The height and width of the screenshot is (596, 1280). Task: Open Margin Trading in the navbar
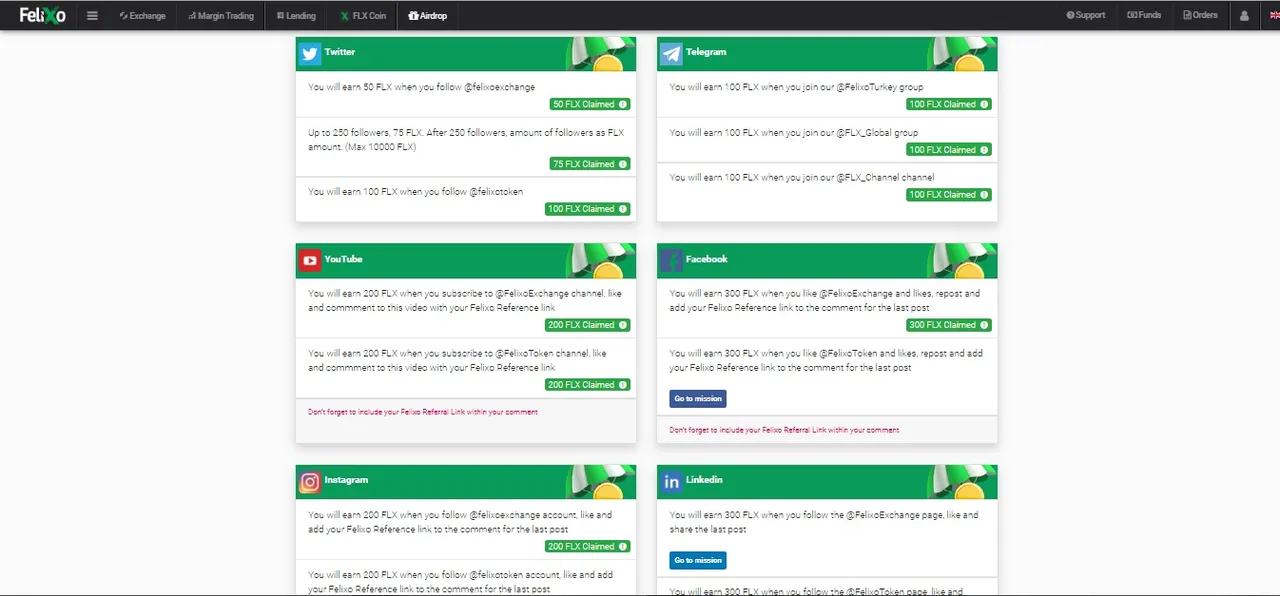pos(221,16)
